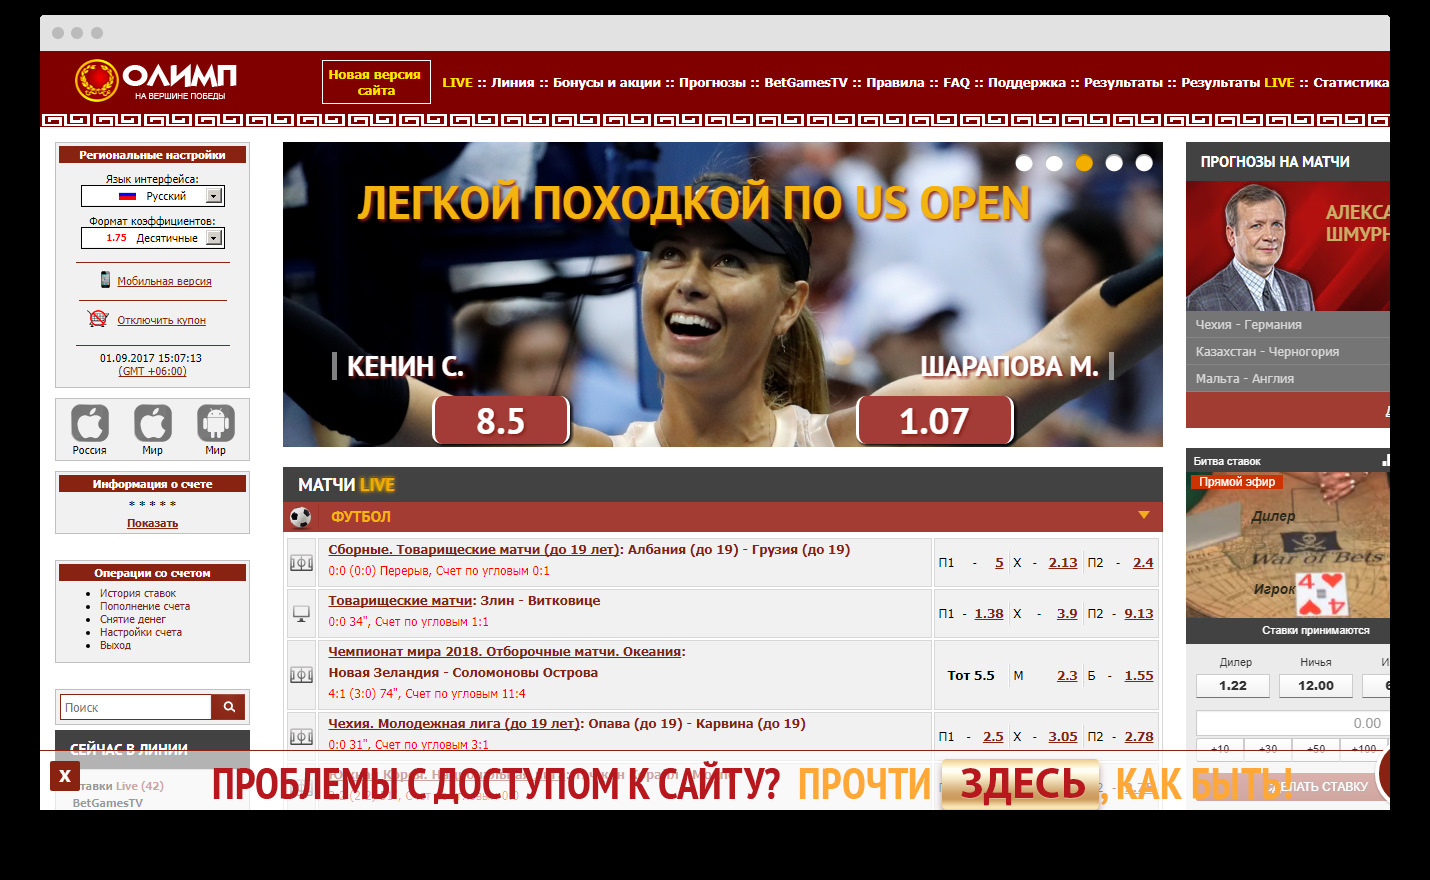The height and width of the screenshot is (880, 1430).
Task: Open iOS app icon labeled Россия
Action: point(90,424)
